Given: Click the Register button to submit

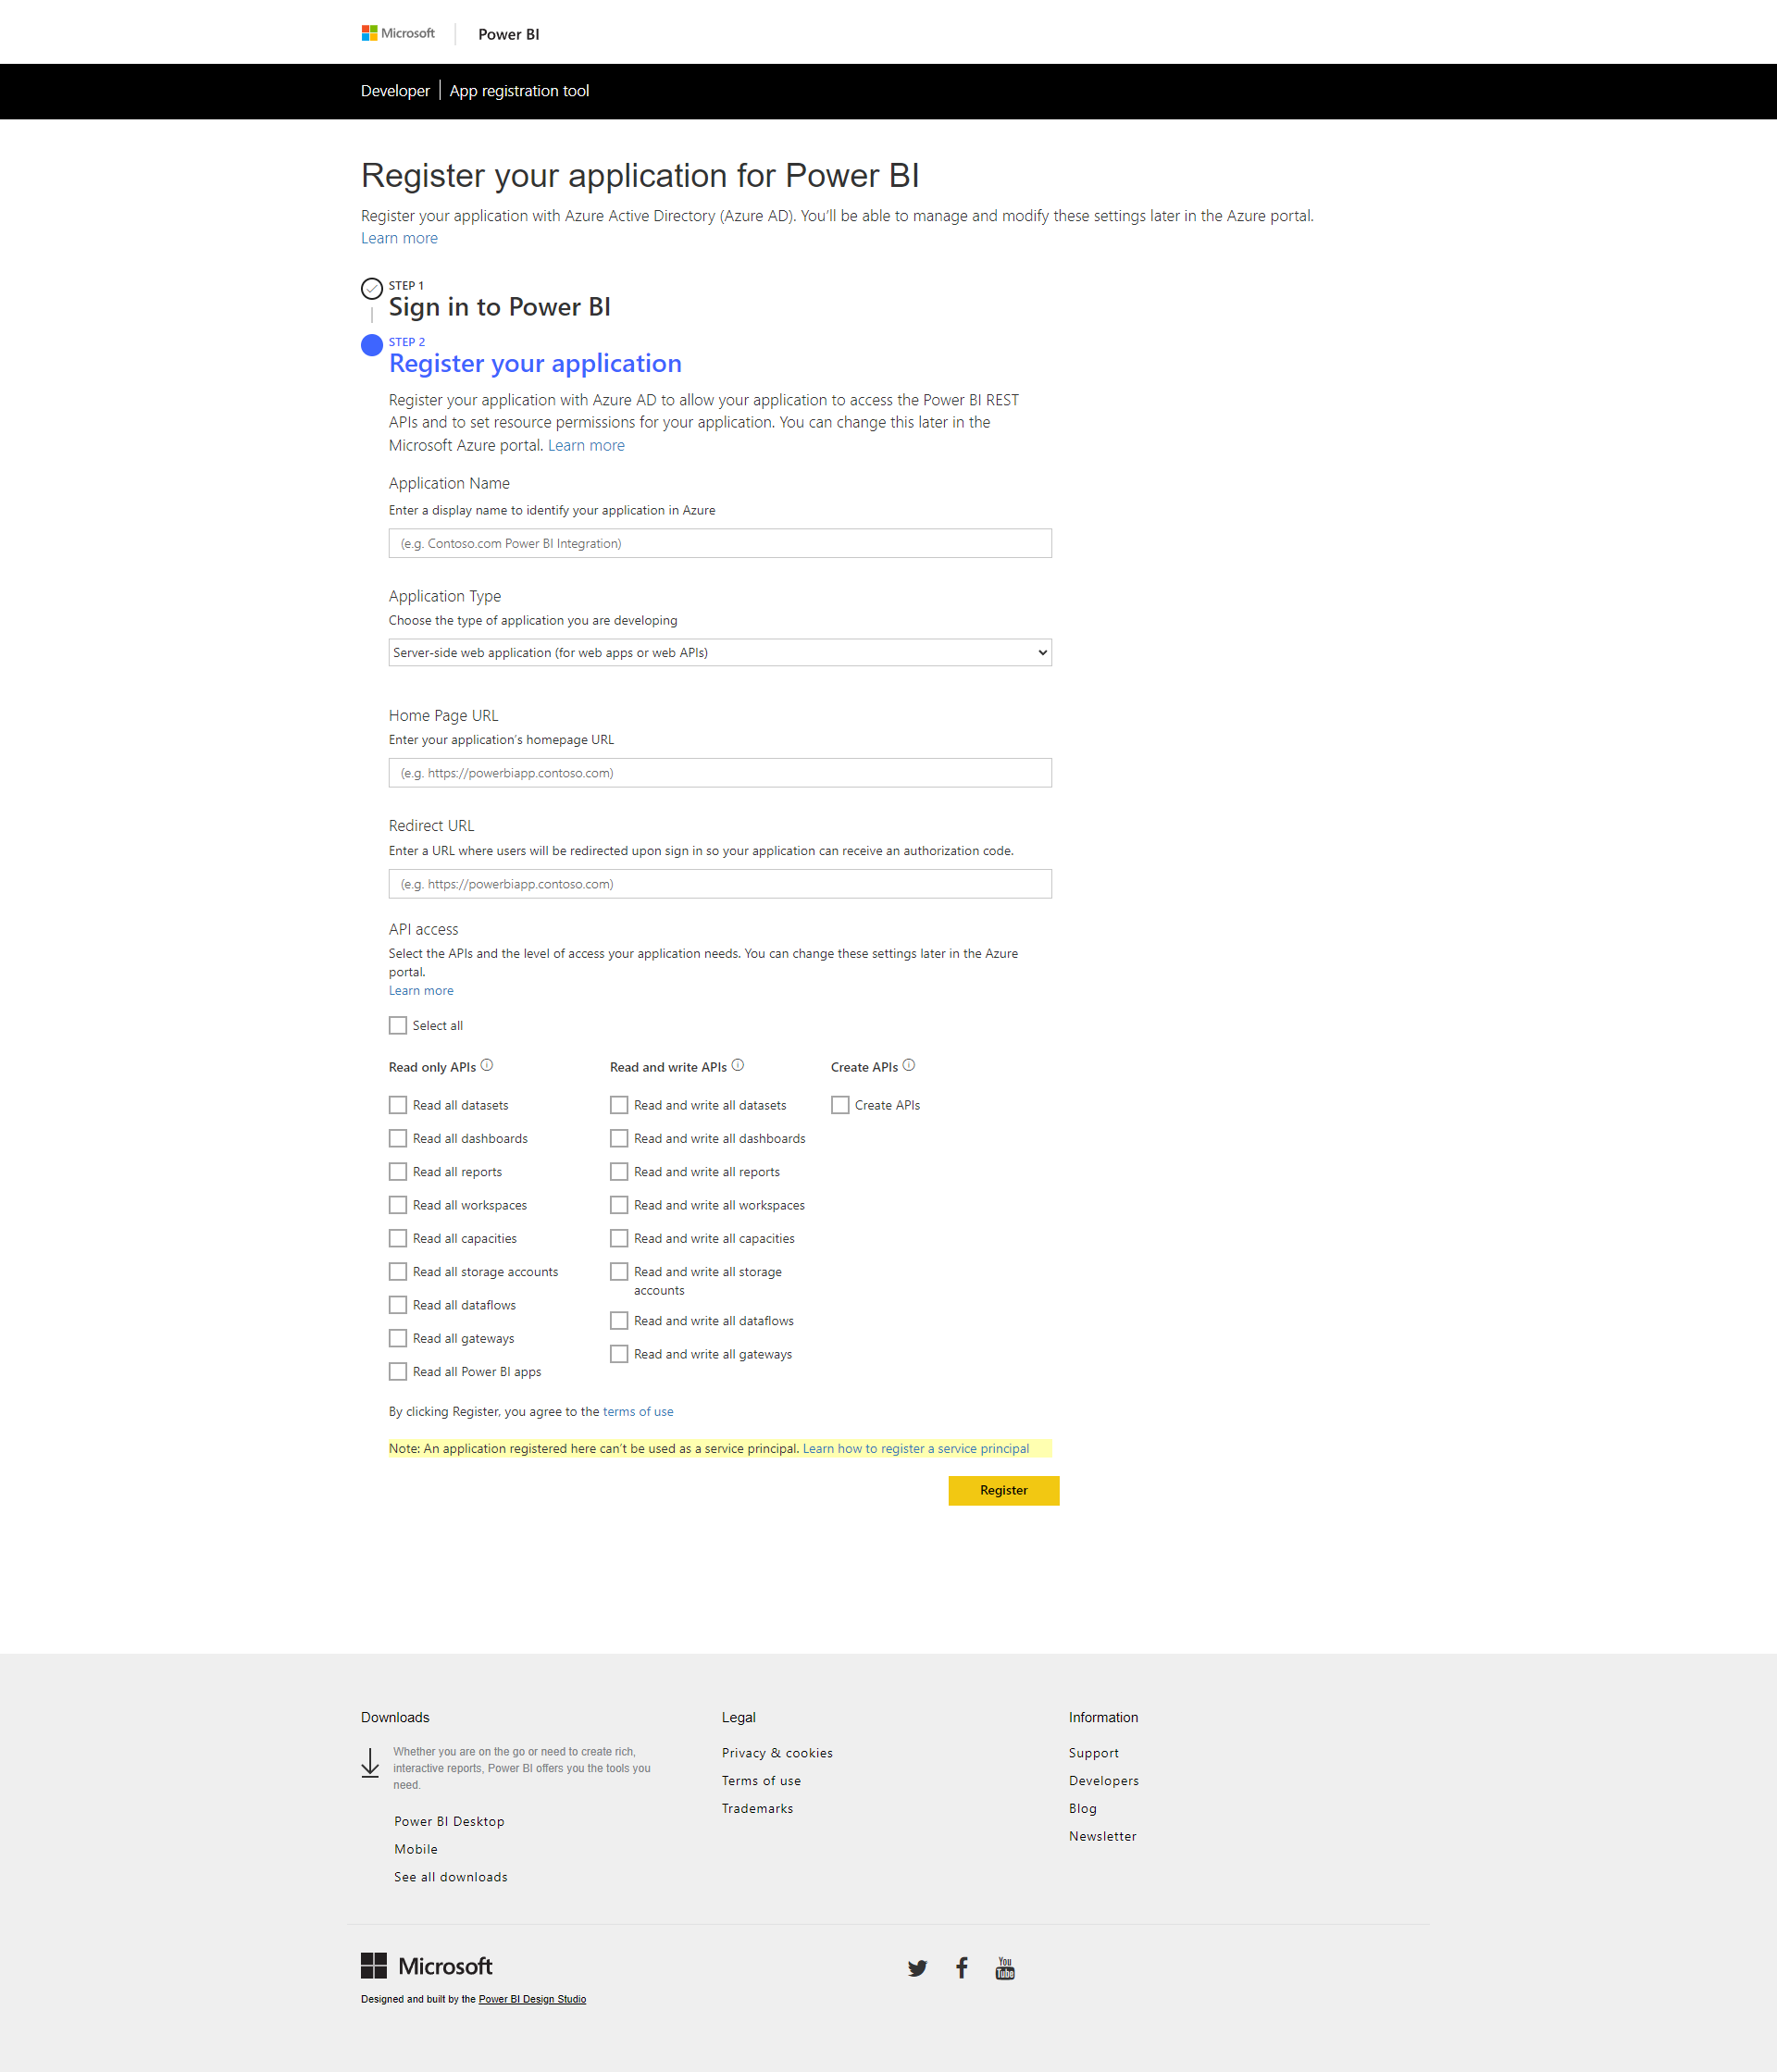Looking at the screenshot, I should (1001, 1489).
